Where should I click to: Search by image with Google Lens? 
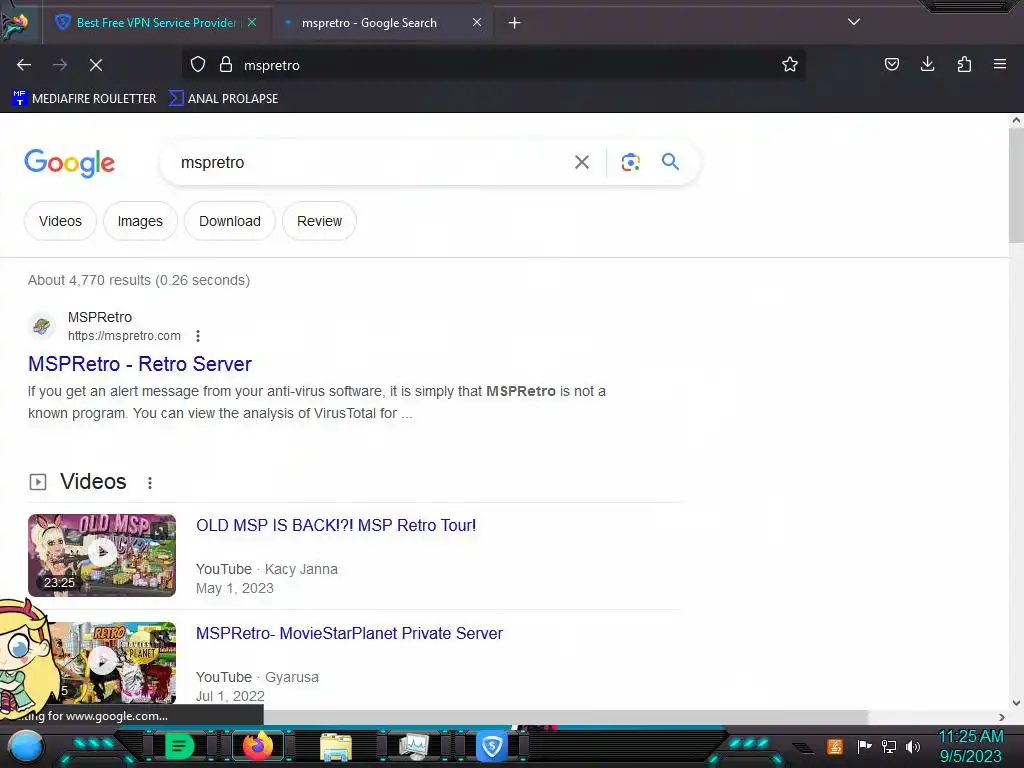[630, 162]
